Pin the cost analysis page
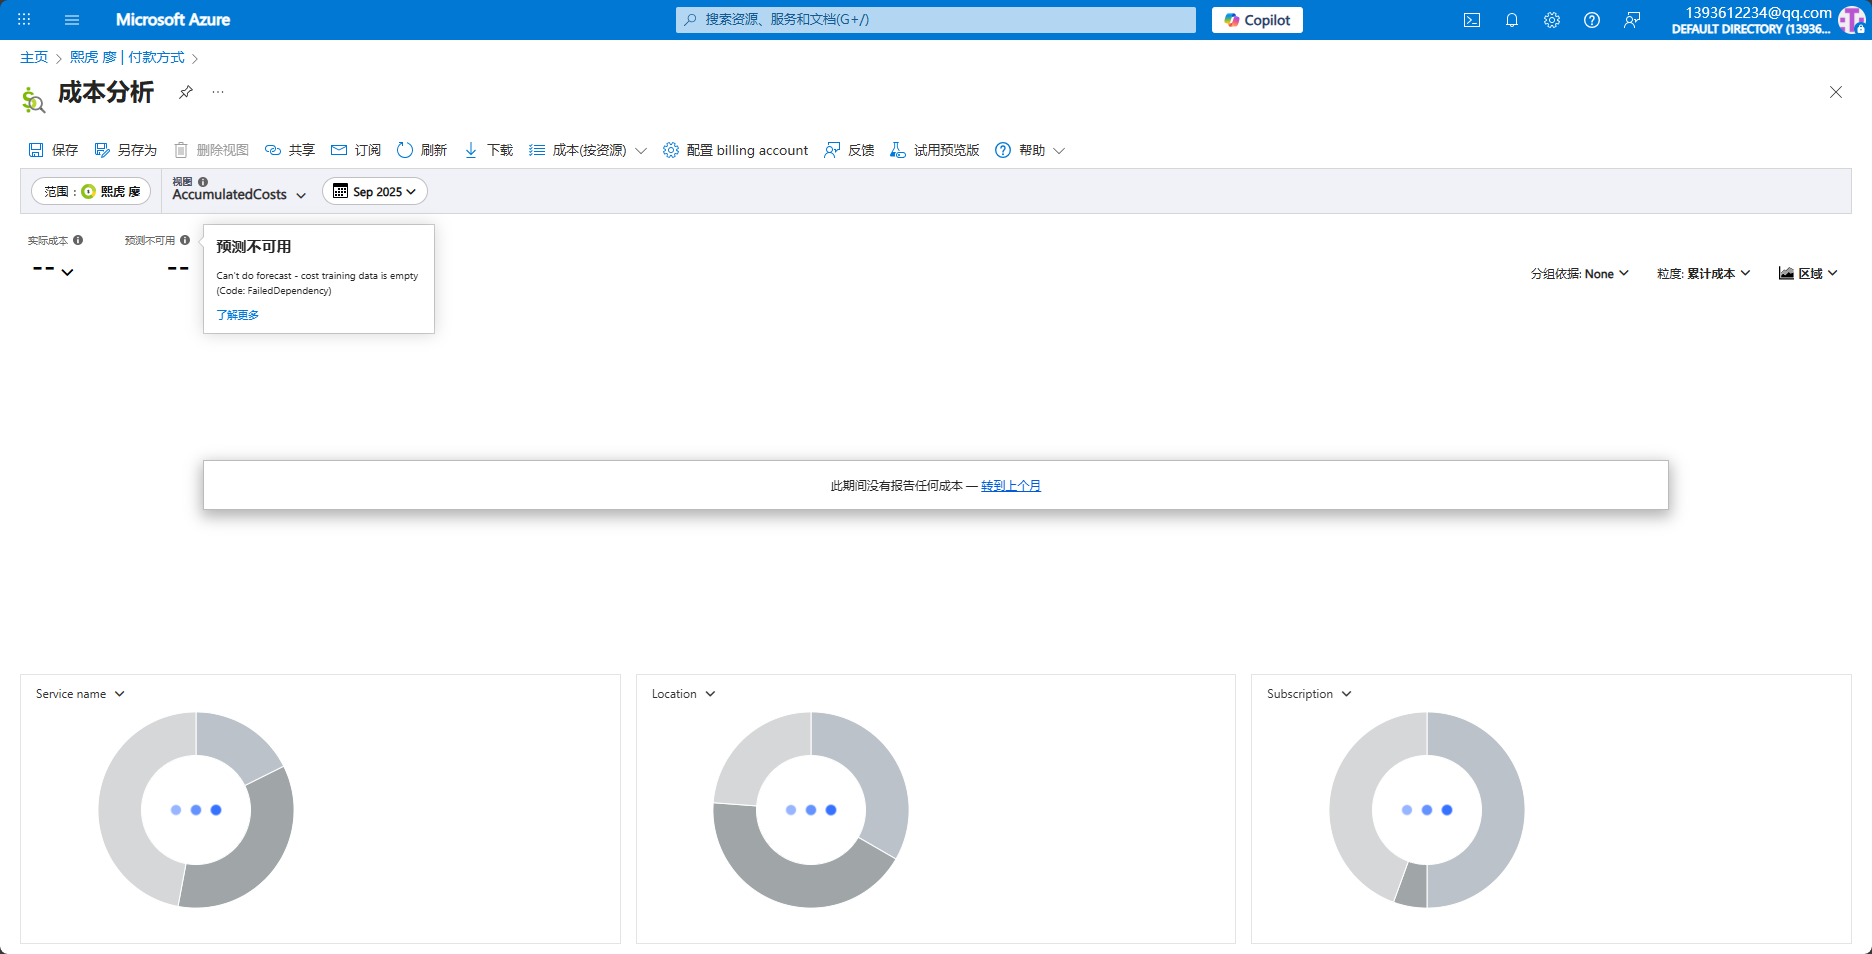The height and width of the screenshot is (954, 1872). tap(186, 92)
